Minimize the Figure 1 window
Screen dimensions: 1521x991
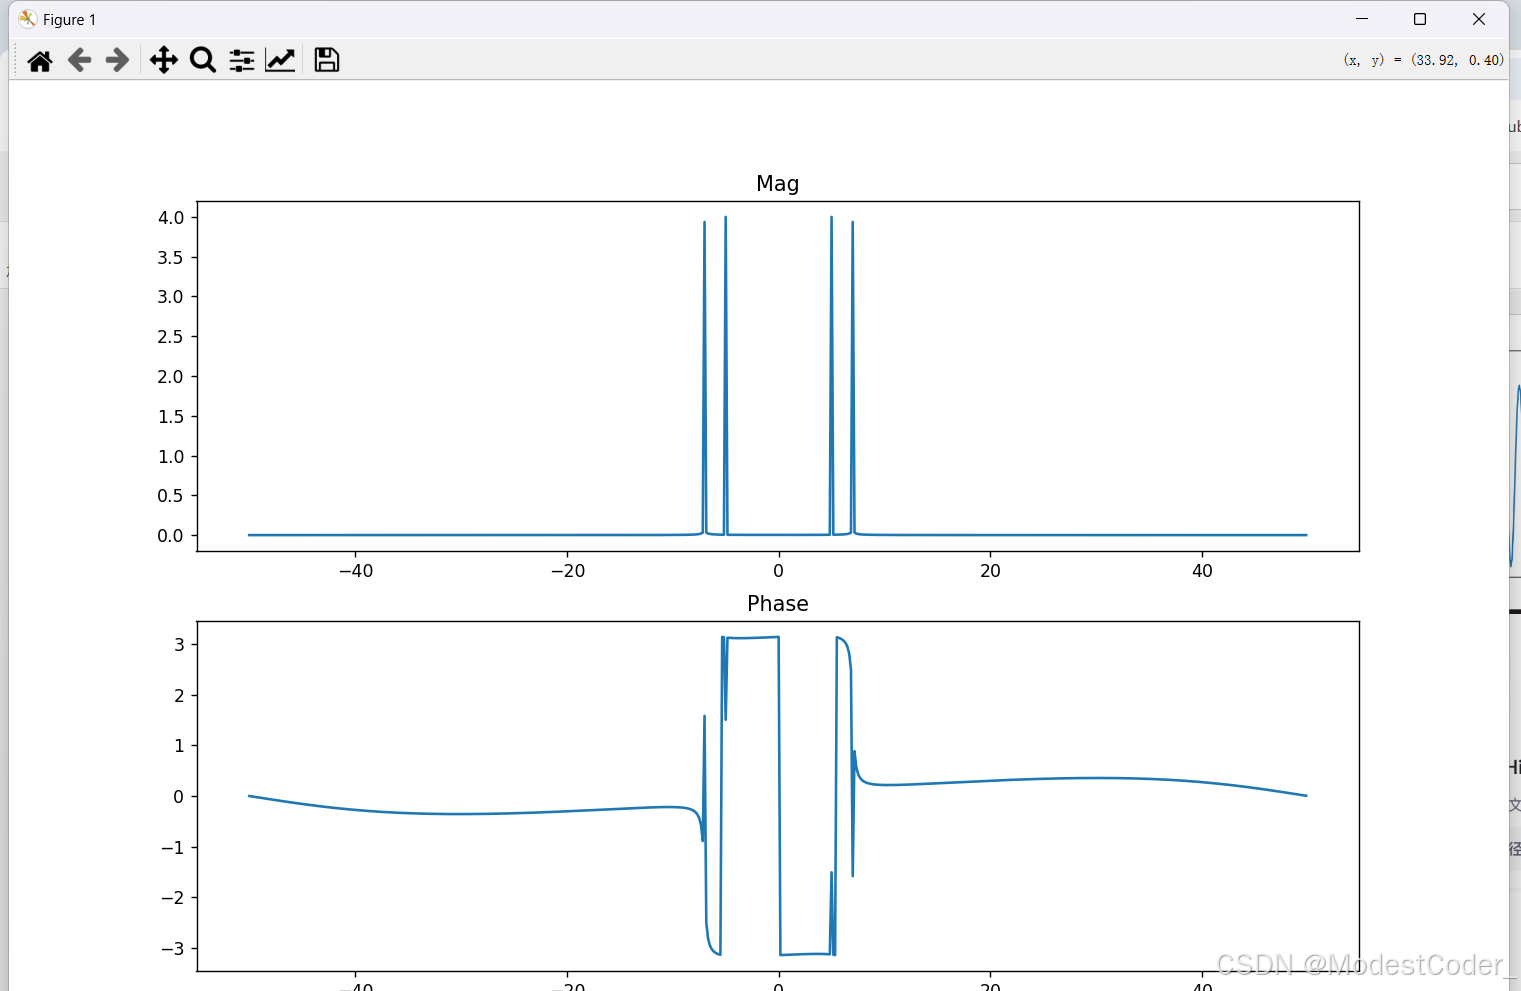(x=1362, y=19)
